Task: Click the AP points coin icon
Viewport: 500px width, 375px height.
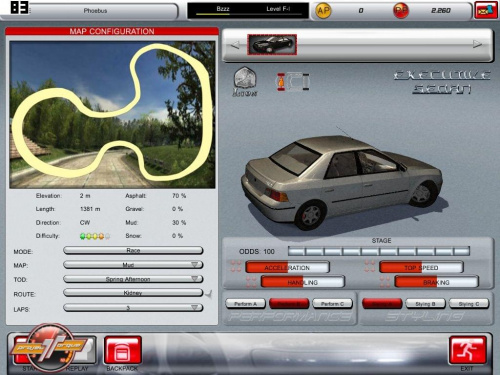Action: [x=323, y=11]
